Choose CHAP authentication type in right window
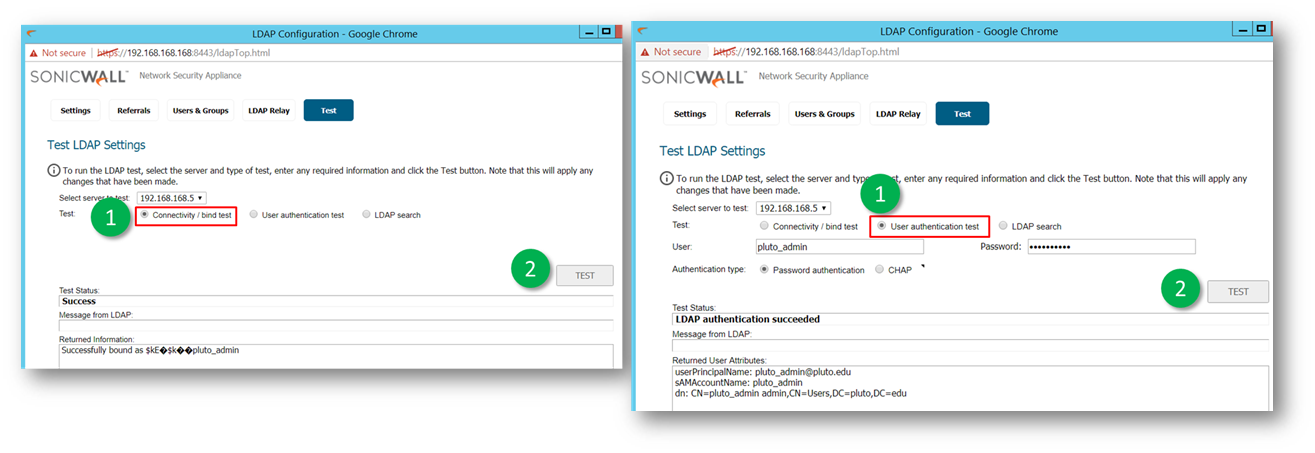This screenshot has height=453, width=1315. pos(880,270)
